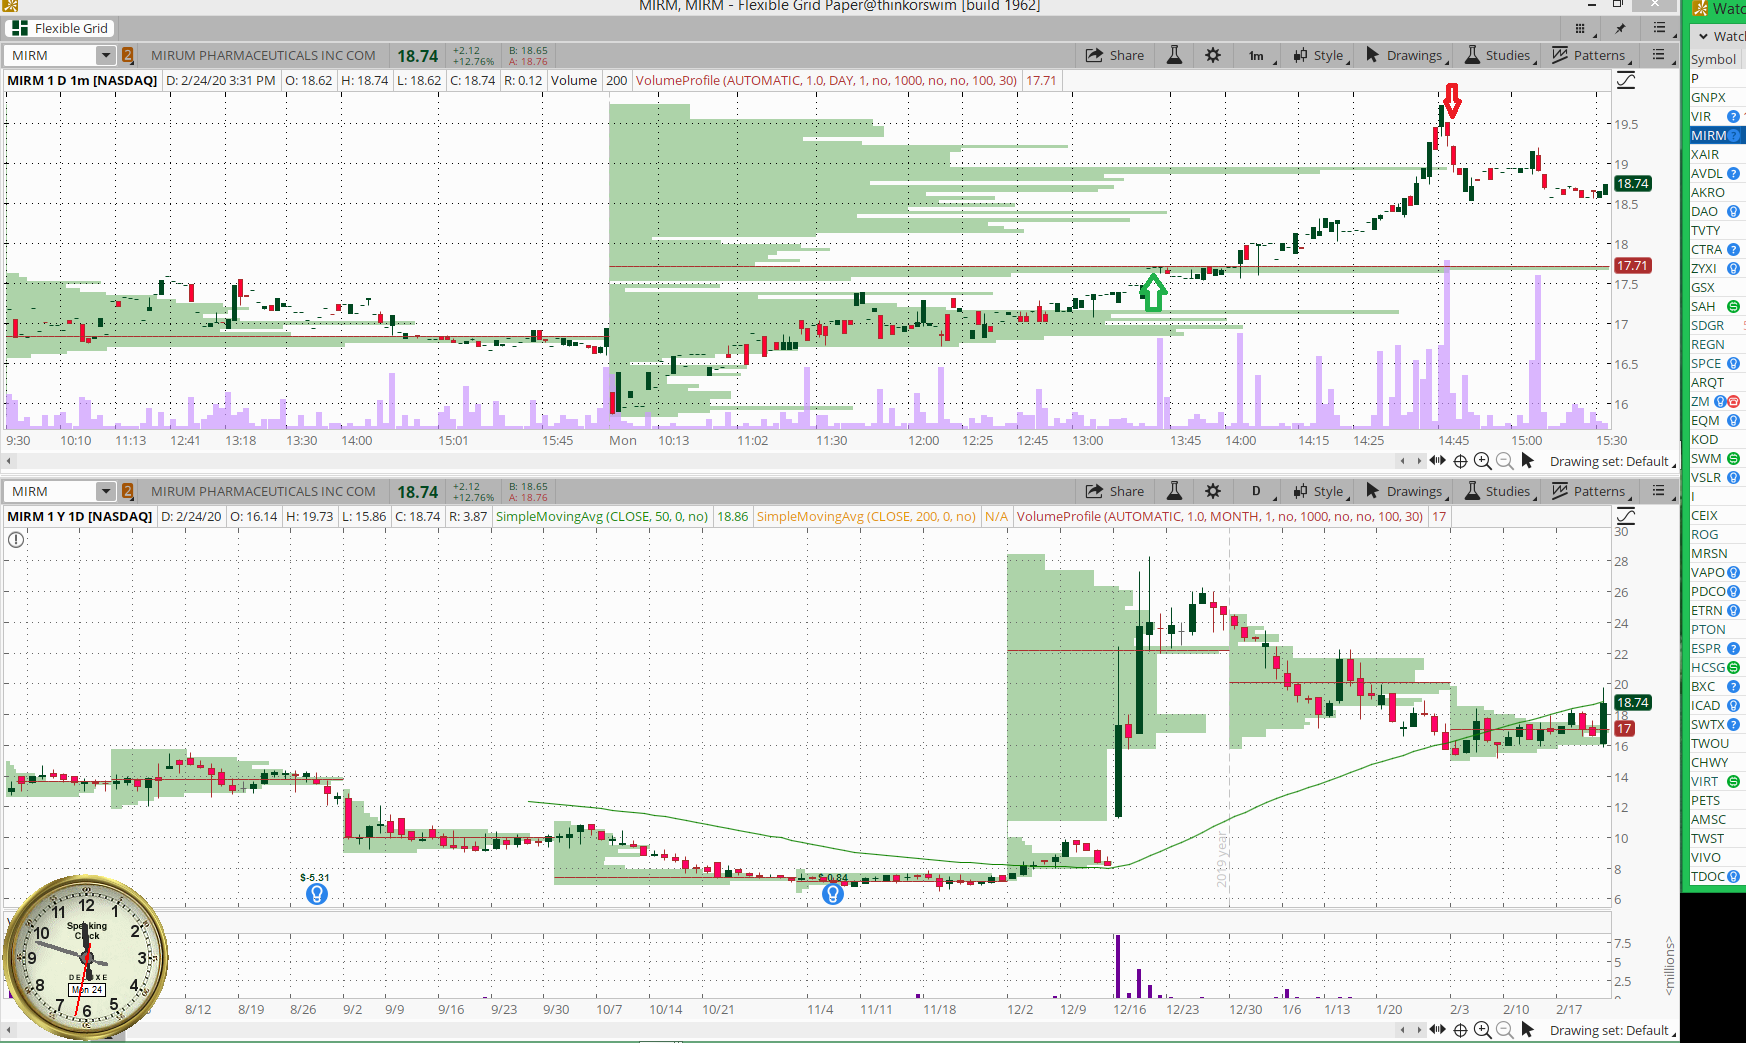The width and height of the screenshot is (1746, 1043).
Task: Collapse the Watchlist panel chevron
Action: (1703, 37)
